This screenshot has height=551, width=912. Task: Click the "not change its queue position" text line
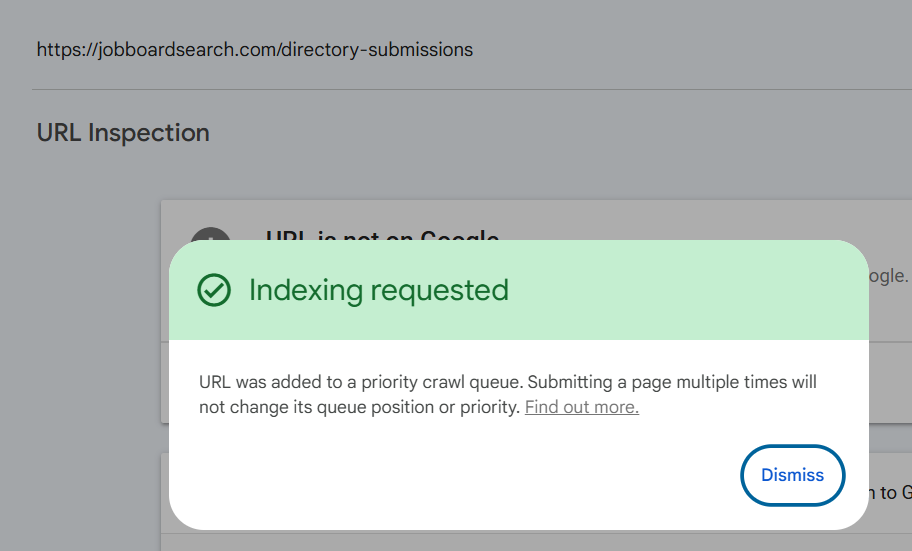click(x=358, y=407)
